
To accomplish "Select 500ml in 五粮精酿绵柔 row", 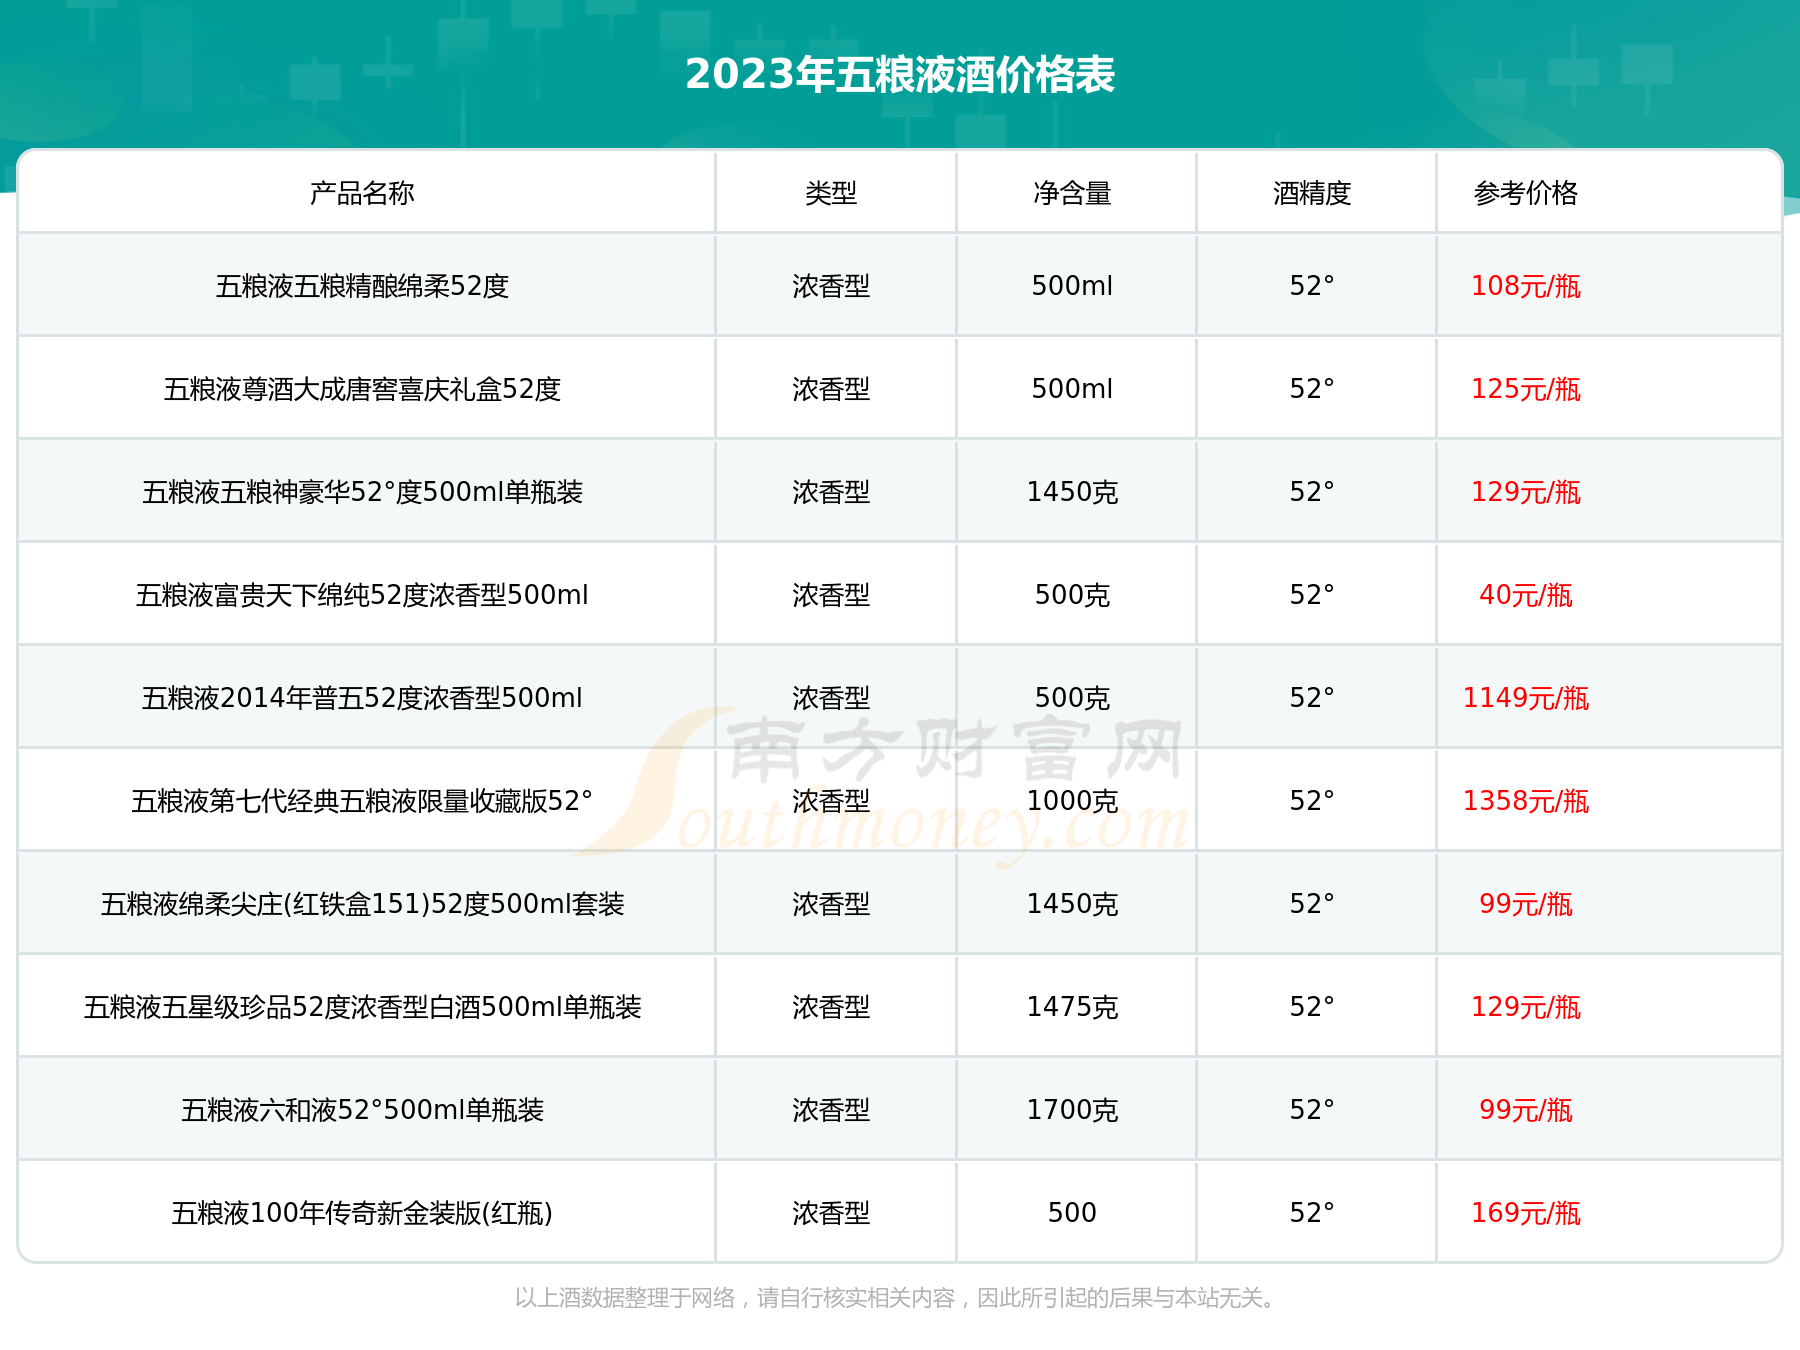I will [x=1072, y=286].
